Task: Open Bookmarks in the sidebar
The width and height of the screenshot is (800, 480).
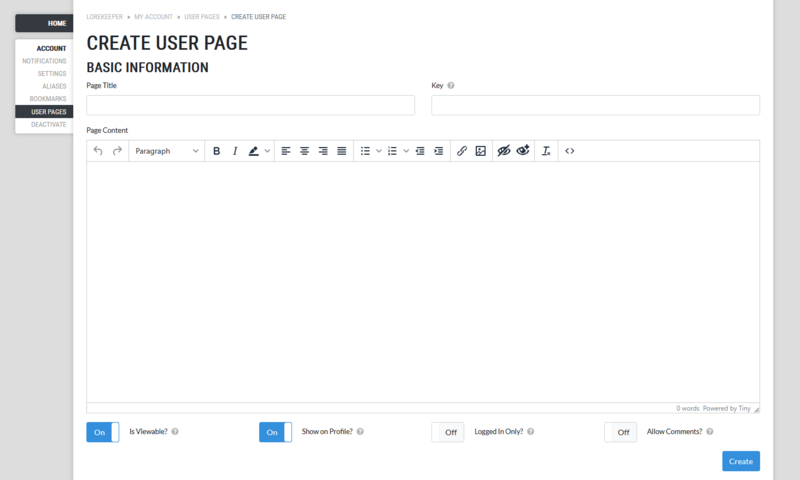Action: click(48, 99)
